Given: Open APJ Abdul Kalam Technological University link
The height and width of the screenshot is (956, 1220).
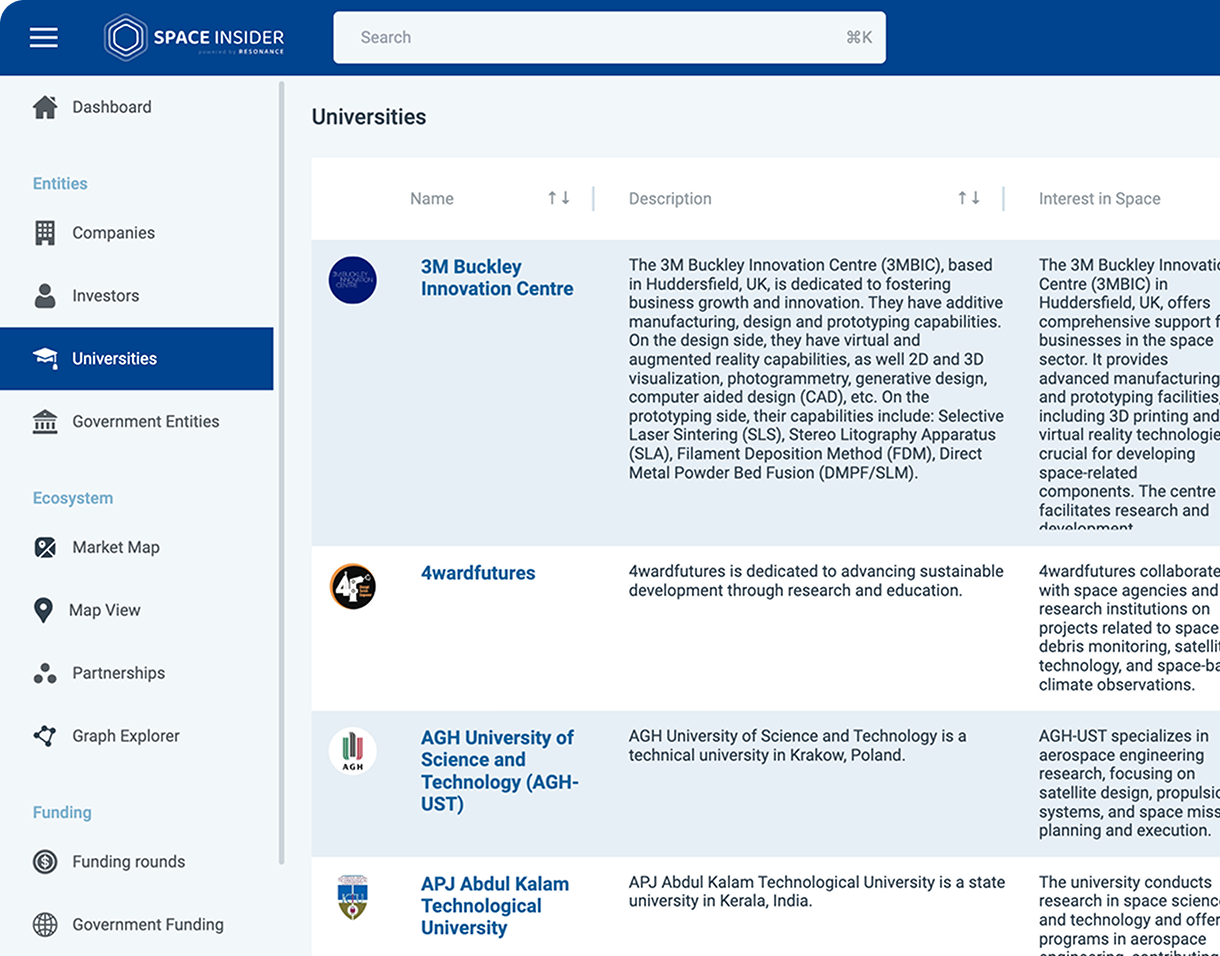Looking at the screenshot, I should click(x=495, y=906).
